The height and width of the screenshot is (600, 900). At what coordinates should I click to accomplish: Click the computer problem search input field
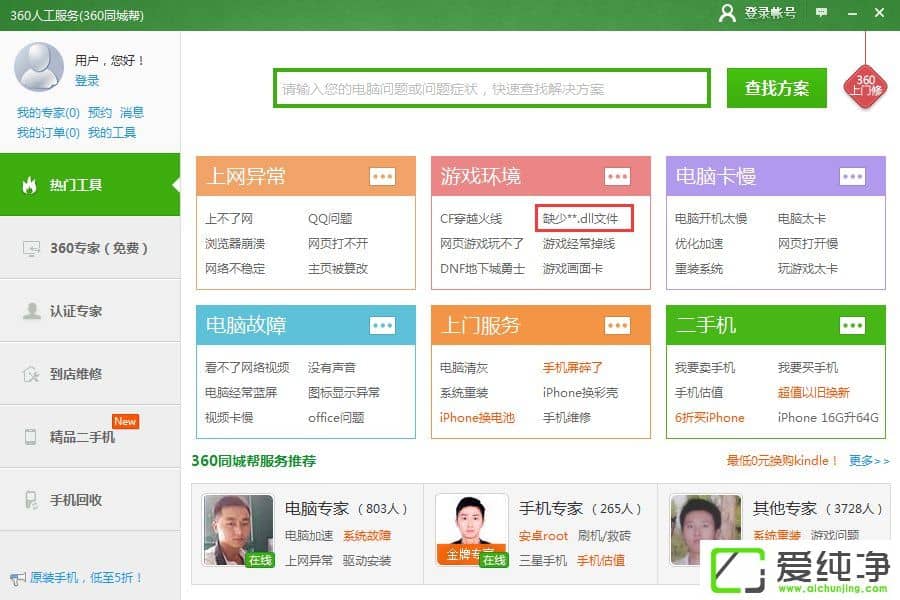coord(492,88)
